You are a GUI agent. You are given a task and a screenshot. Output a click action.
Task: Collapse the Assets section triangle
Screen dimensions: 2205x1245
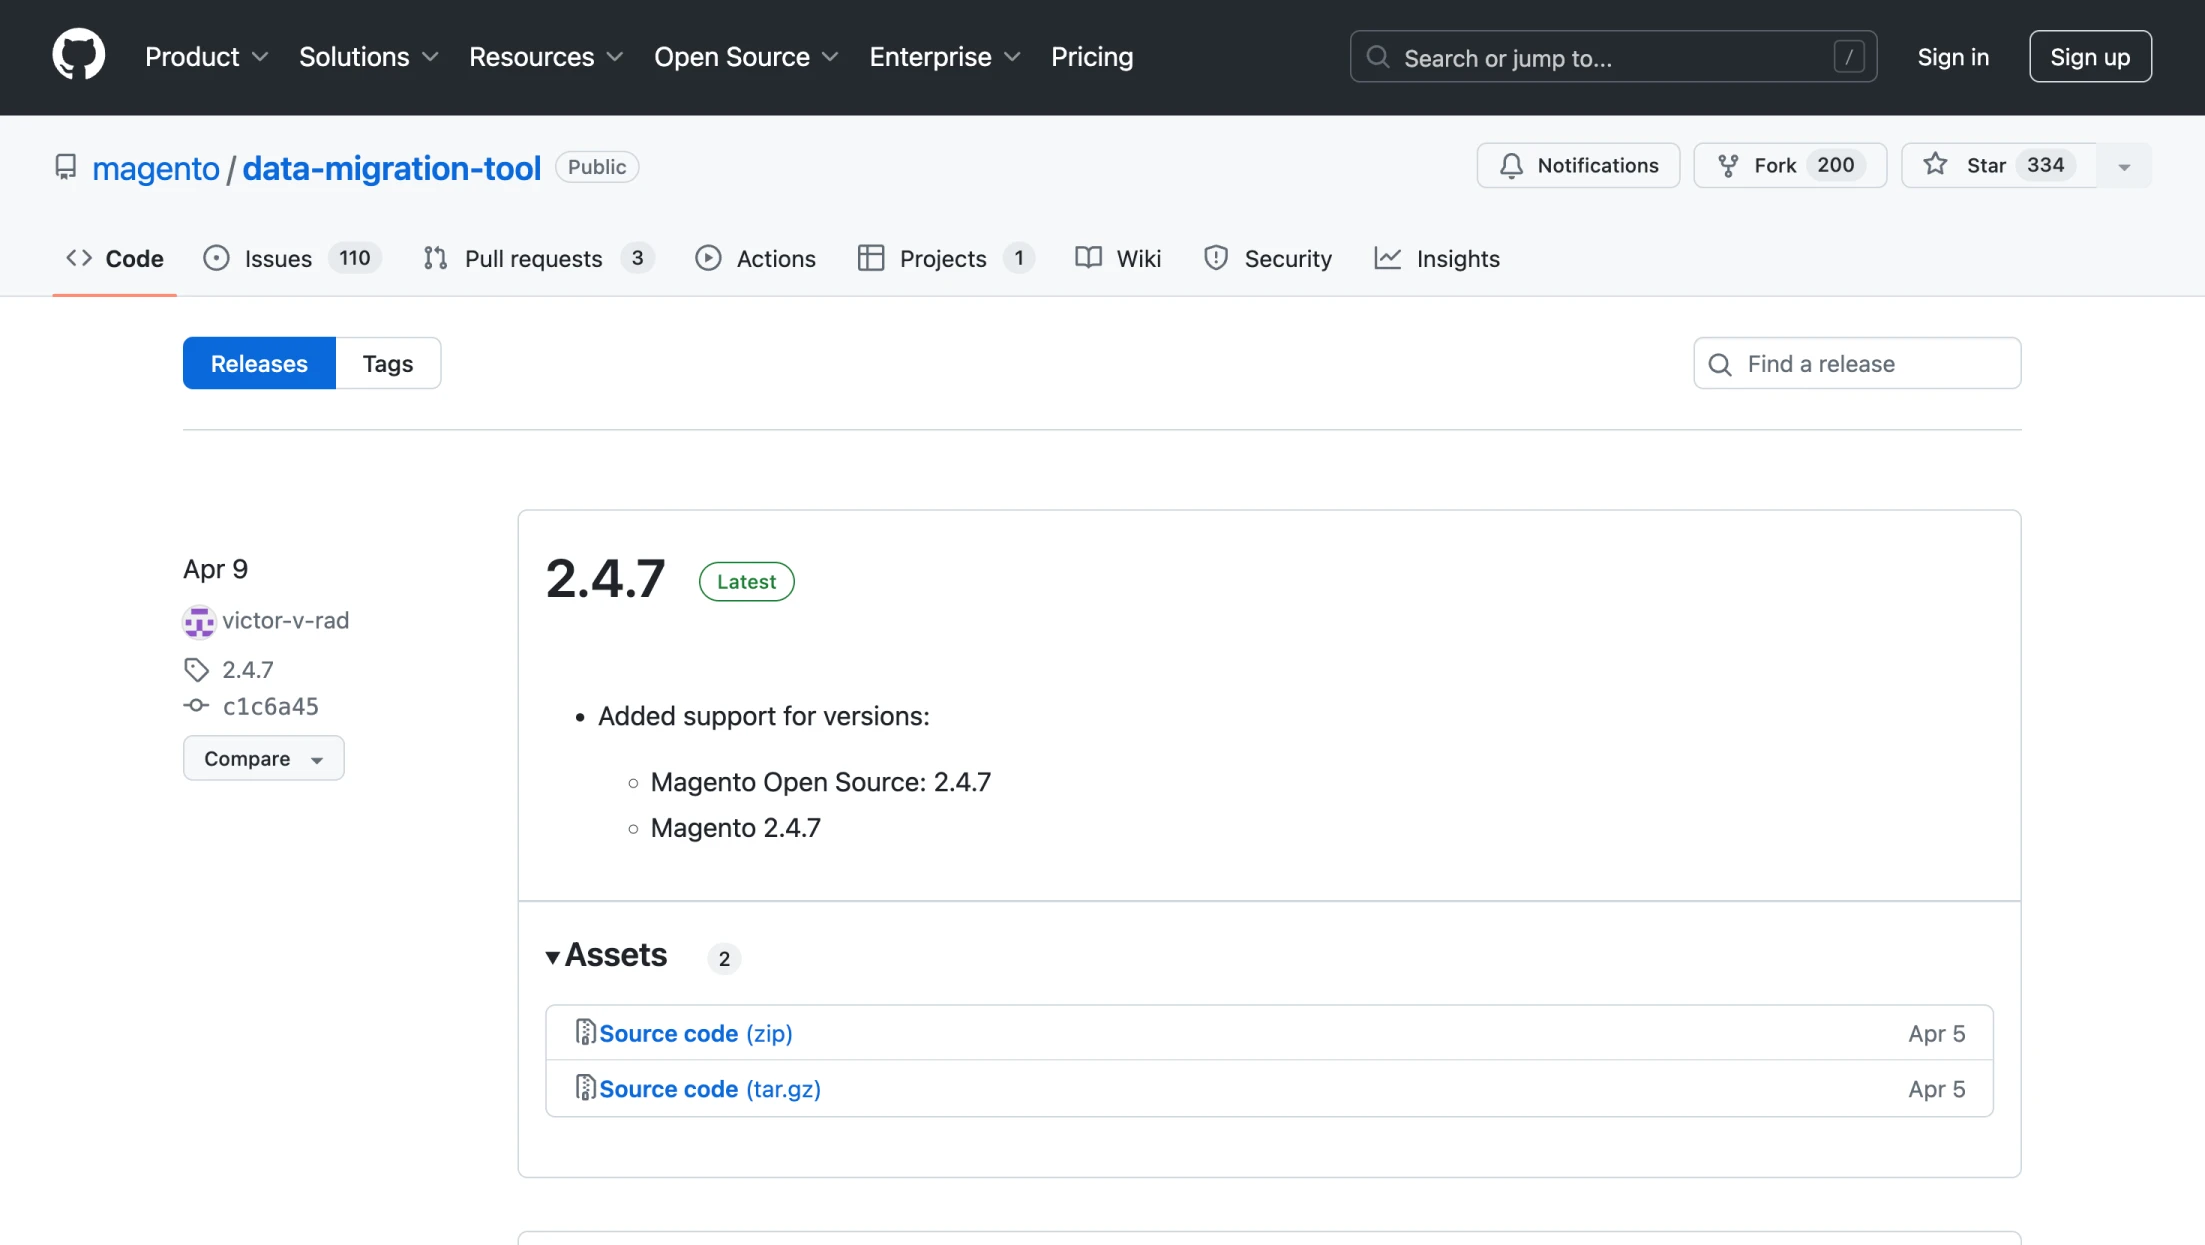pos(552,957)
